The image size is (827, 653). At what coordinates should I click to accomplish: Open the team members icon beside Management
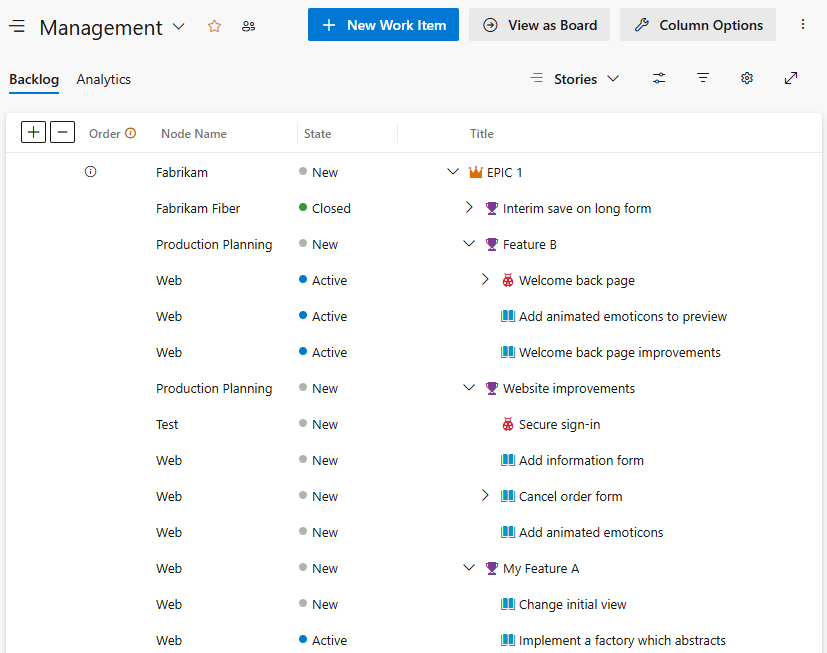pos(248,27)
